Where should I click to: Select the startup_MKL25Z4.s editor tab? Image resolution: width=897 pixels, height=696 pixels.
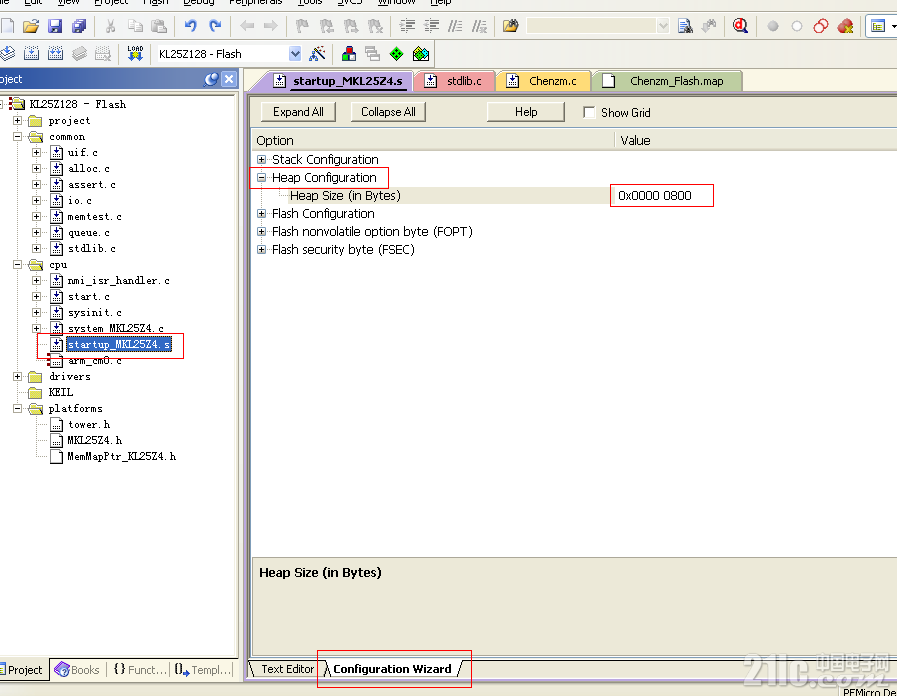(x=340, y=81)
